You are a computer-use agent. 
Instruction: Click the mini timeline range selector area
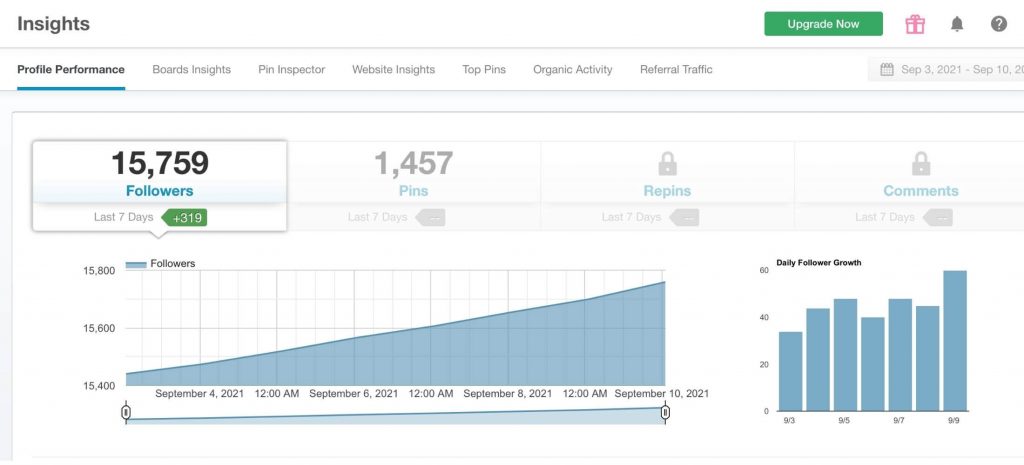(395, 415)
